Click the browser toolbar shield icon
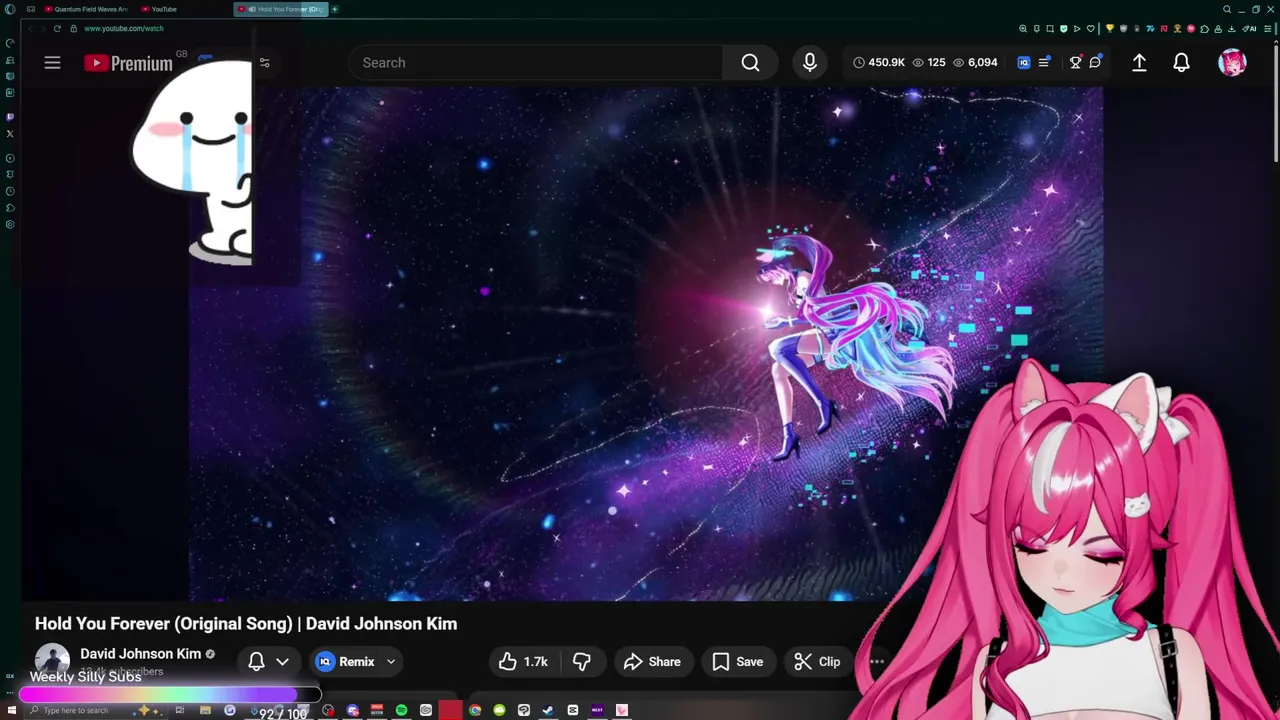Image resolution: width=1280 pixels, height=720 pixels. pyautogui.click(x=1064, y=29)
